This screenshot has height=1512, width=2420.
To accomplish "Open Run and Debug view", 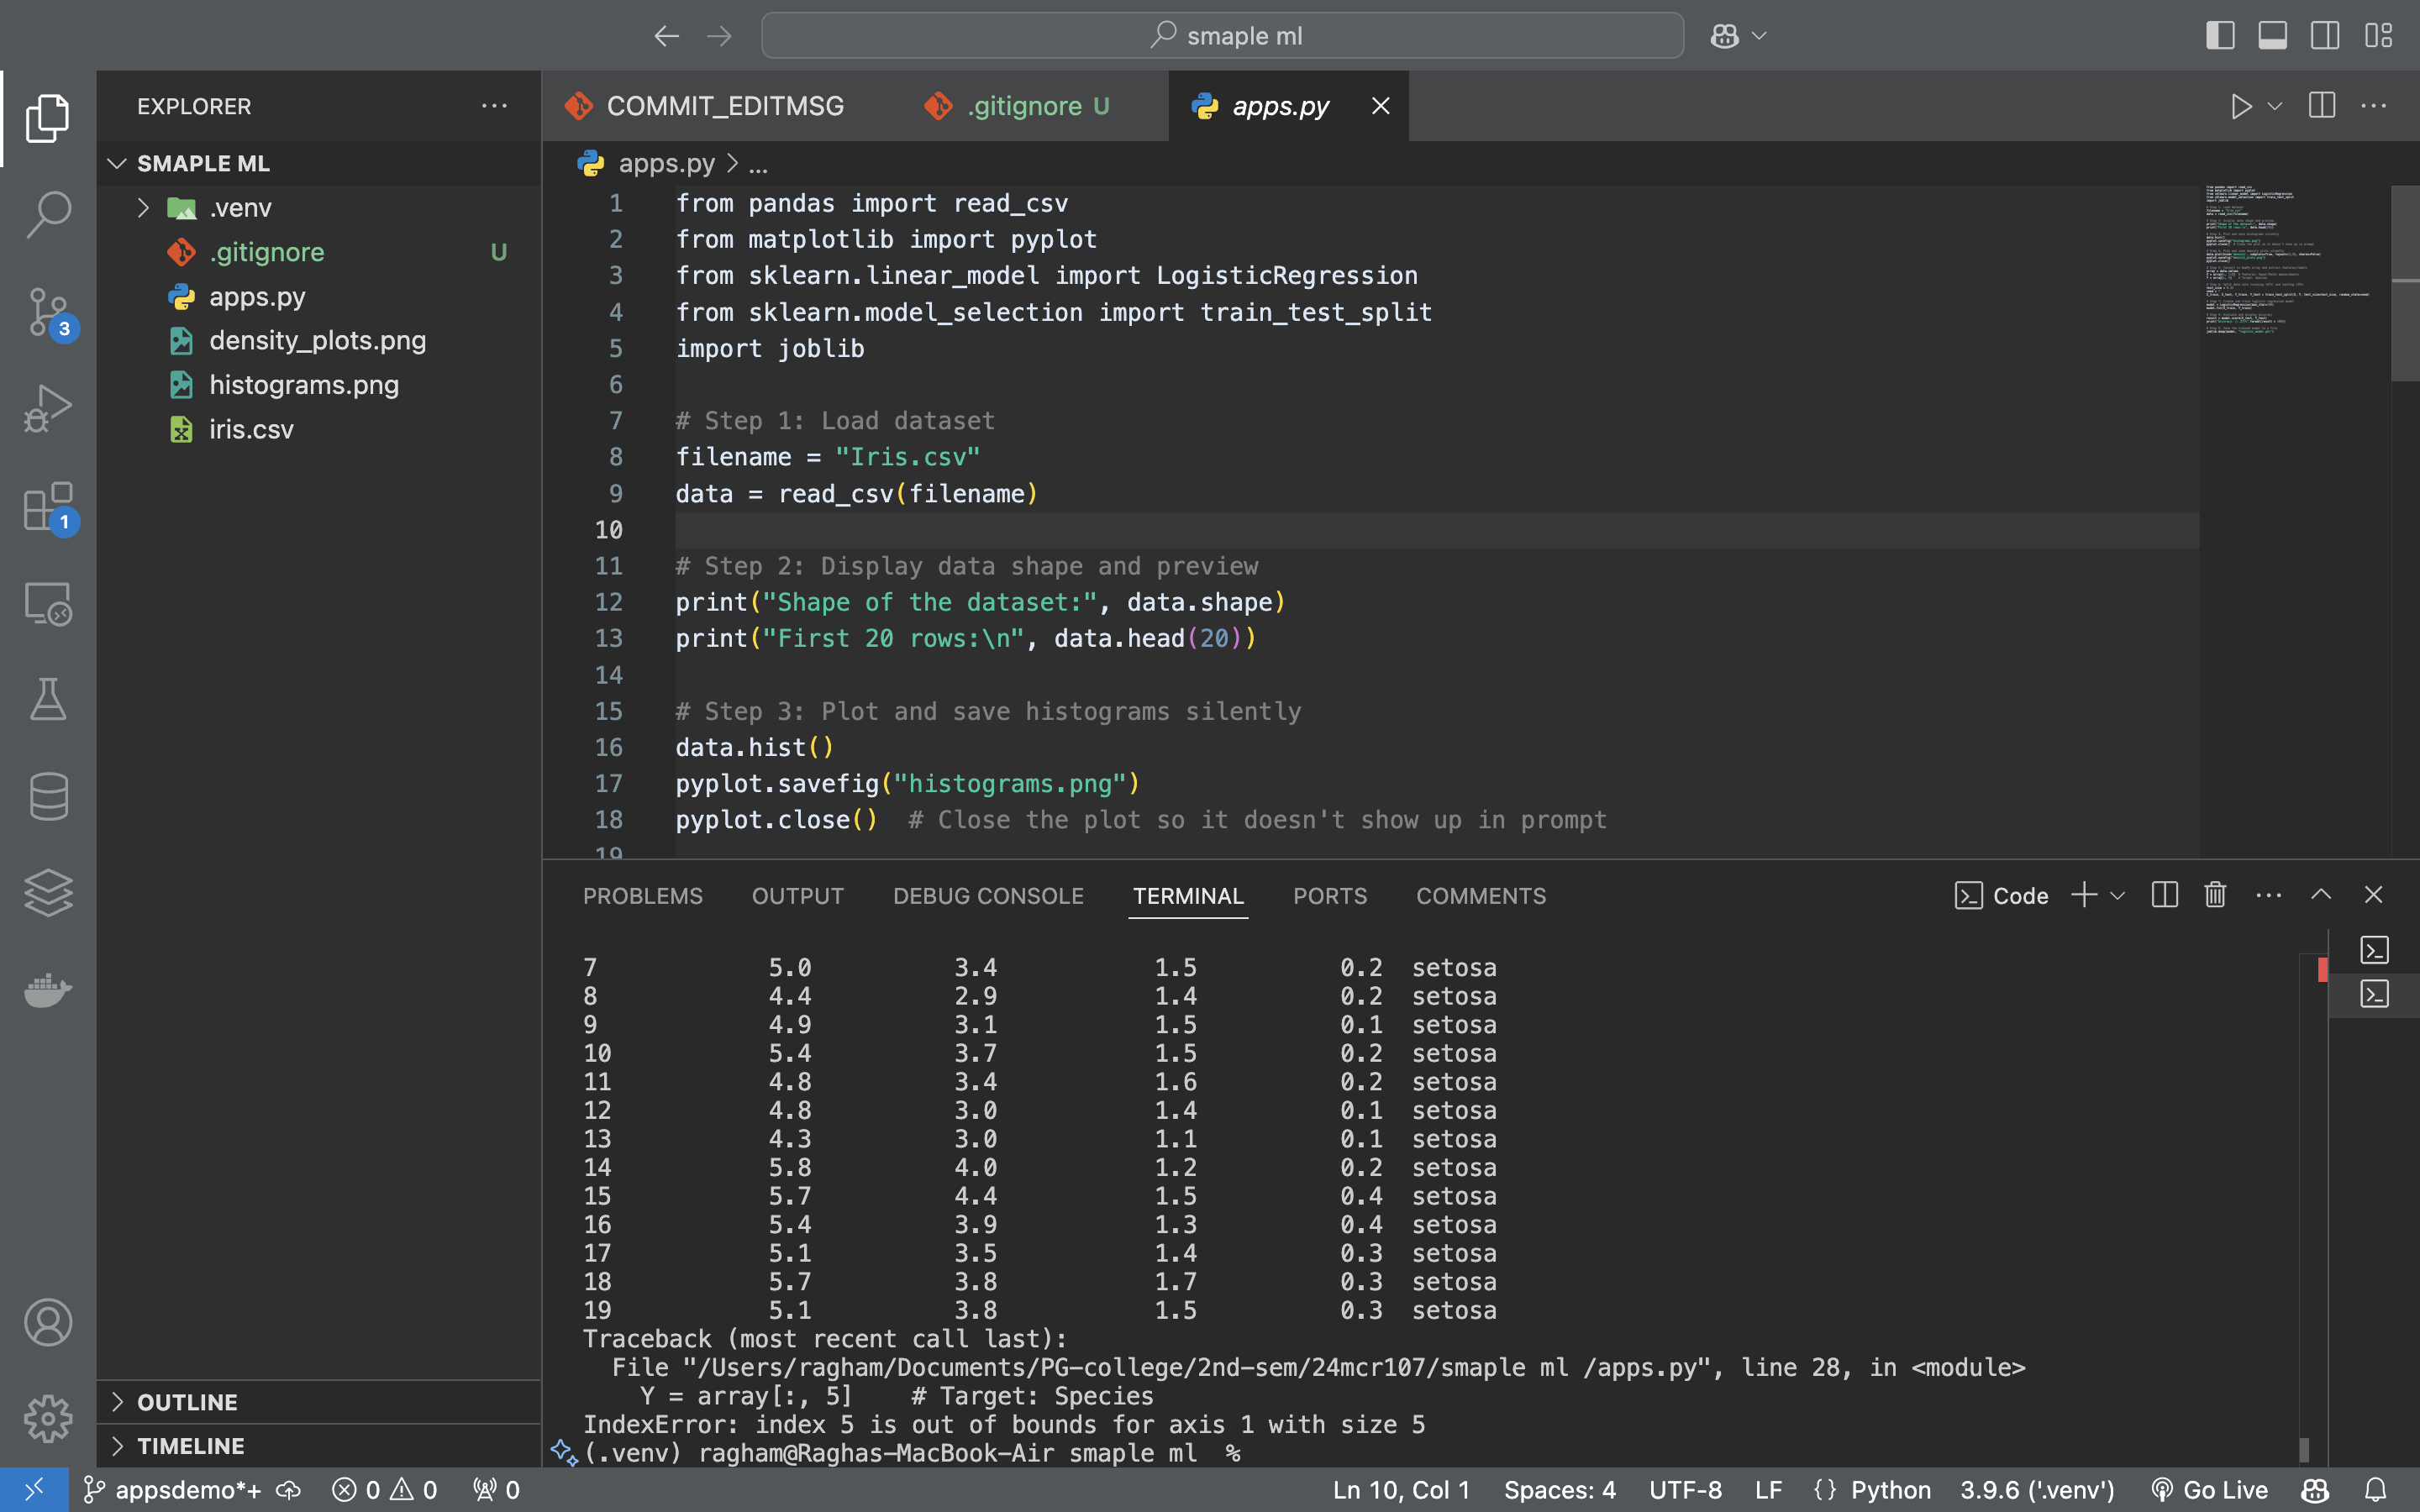I will point(47,408).
